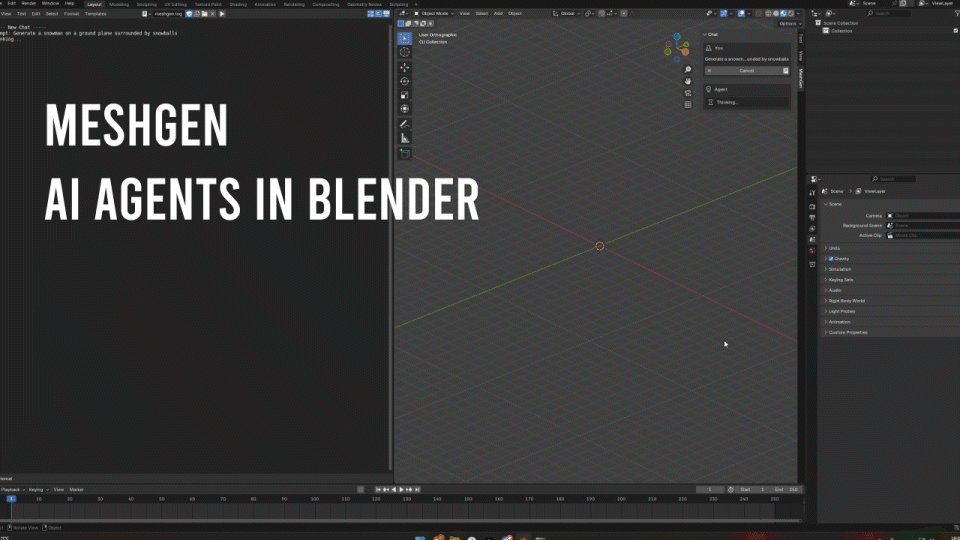Select the Cursor tool in viewport toolbar
Viewport: 960px width, 540px height.
pyautogui.click(x=405, y=52)
